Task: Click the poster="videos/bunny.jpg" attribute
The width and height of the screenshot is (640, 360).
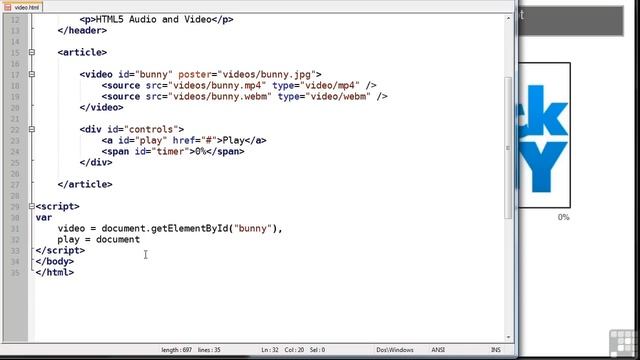Action: [x=247, y=74]
